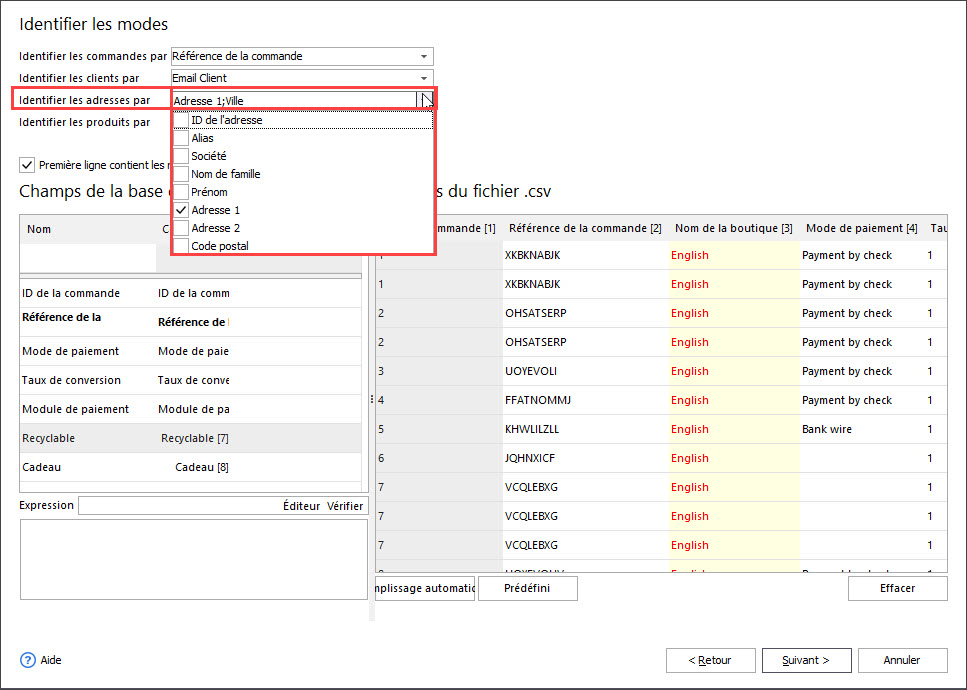Image resolution: width=967 pixels, height=690 pixels.
Task: Click the Aide help icon
Action: [x=28, y=660]
